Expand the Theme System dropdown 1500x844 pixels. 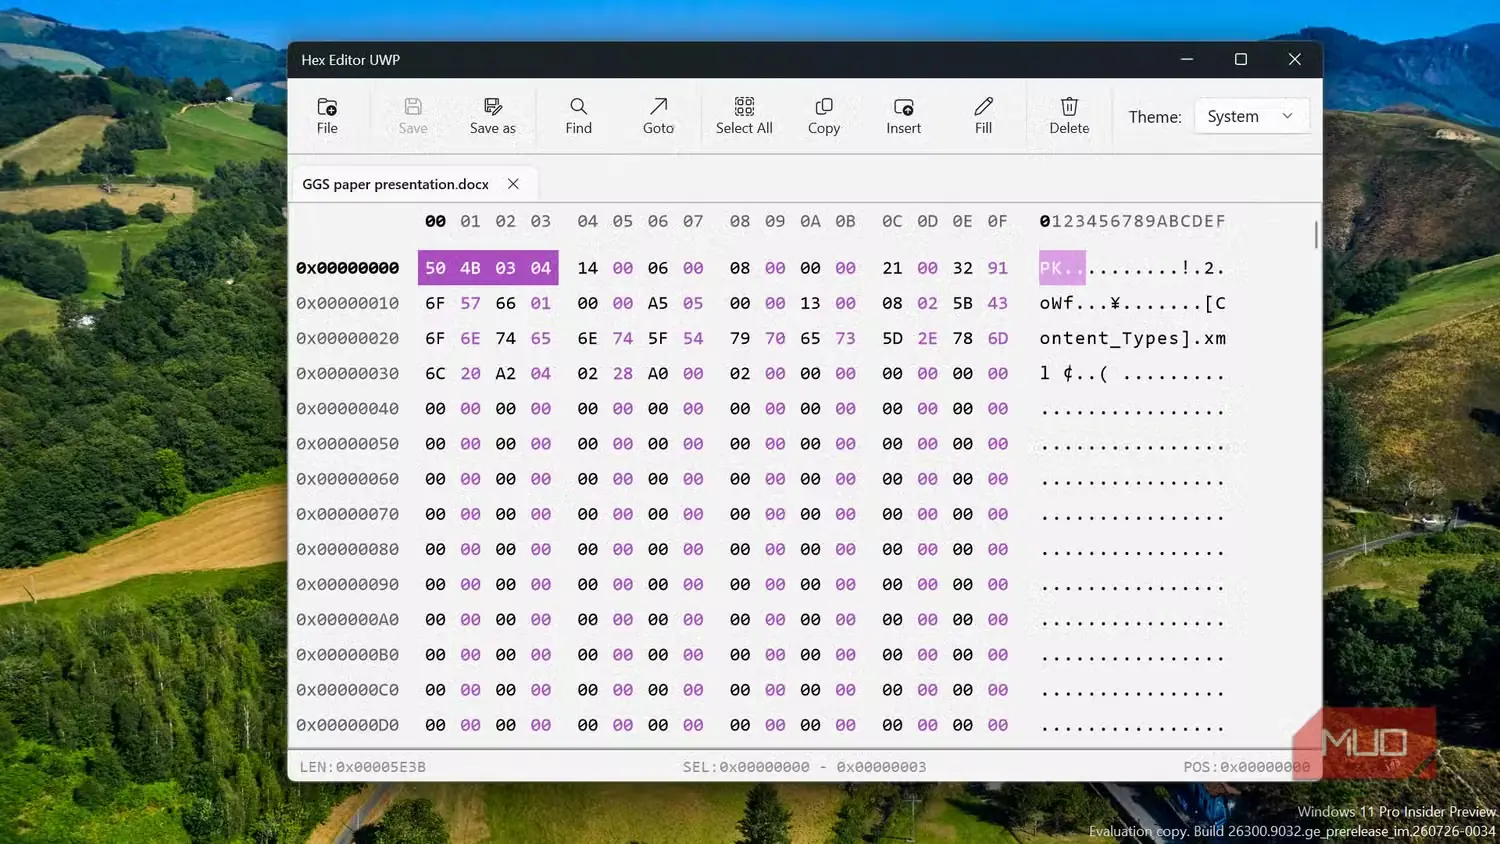point(1252,116)
